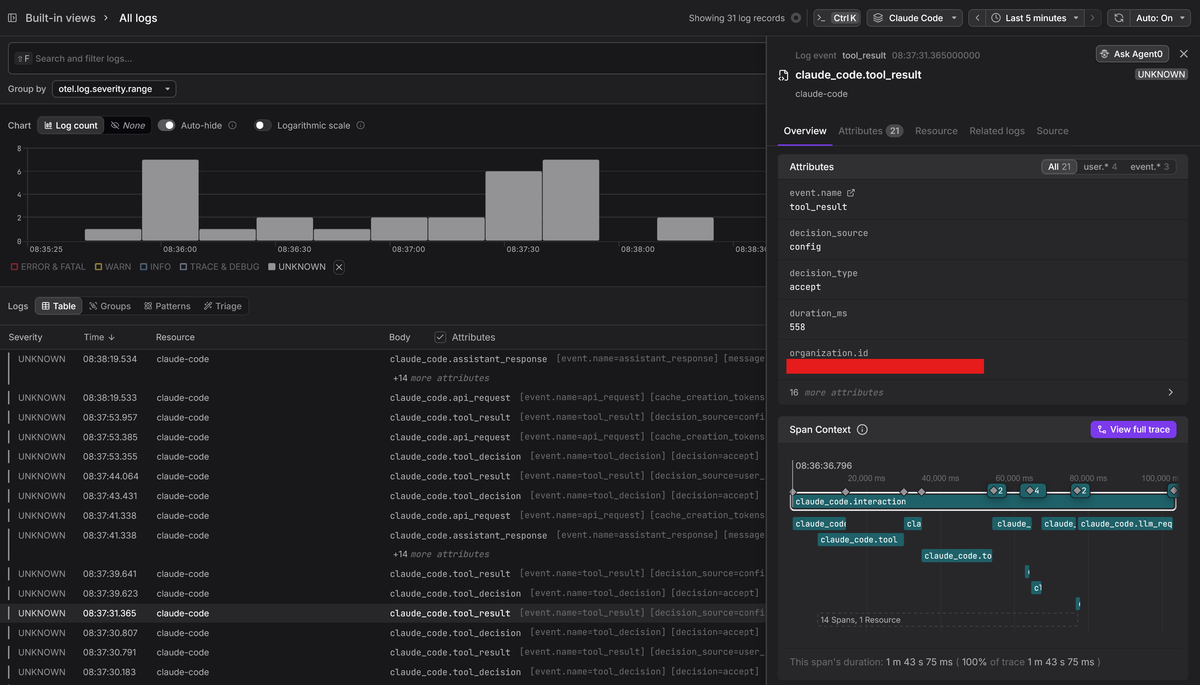Filter attributes by event.* 3
The image size is (1200, 685).
1150,167
